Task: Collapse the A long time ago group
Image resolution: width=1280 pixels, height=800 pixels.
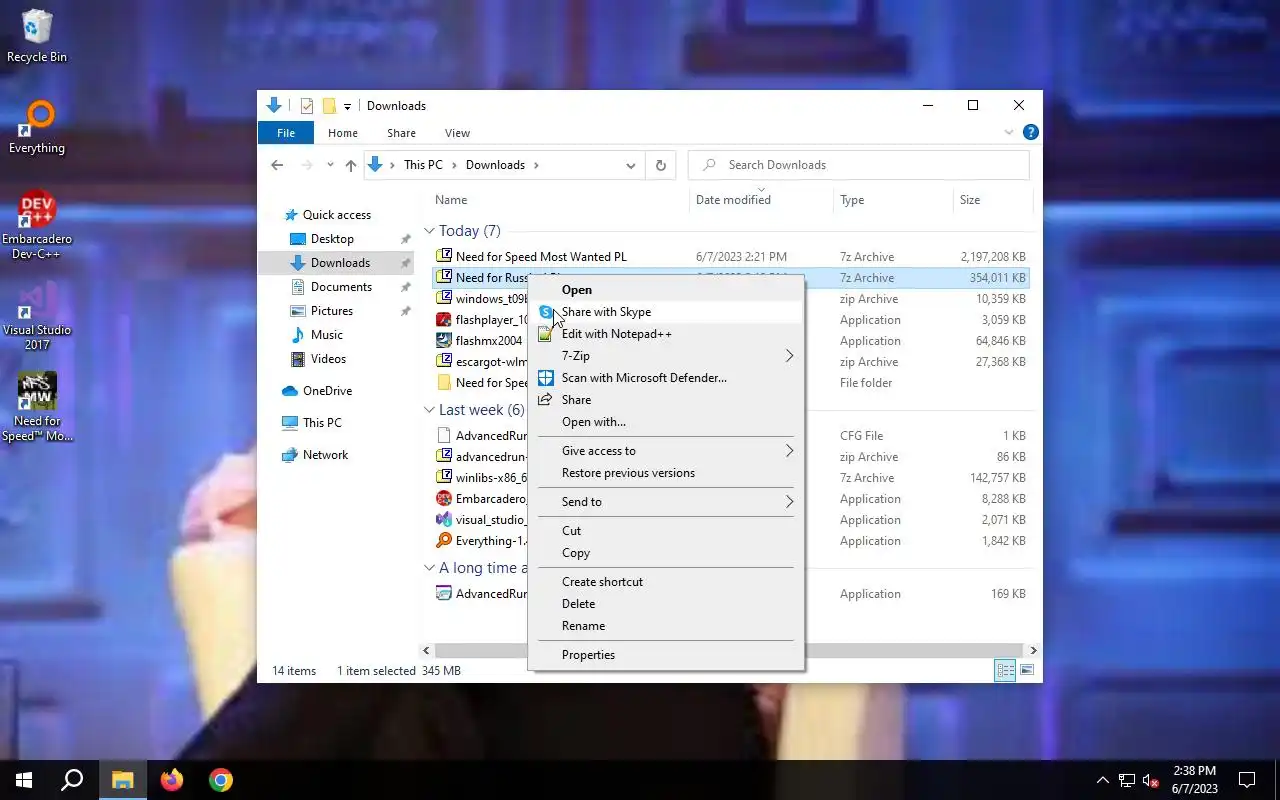Action: (429, 568)
